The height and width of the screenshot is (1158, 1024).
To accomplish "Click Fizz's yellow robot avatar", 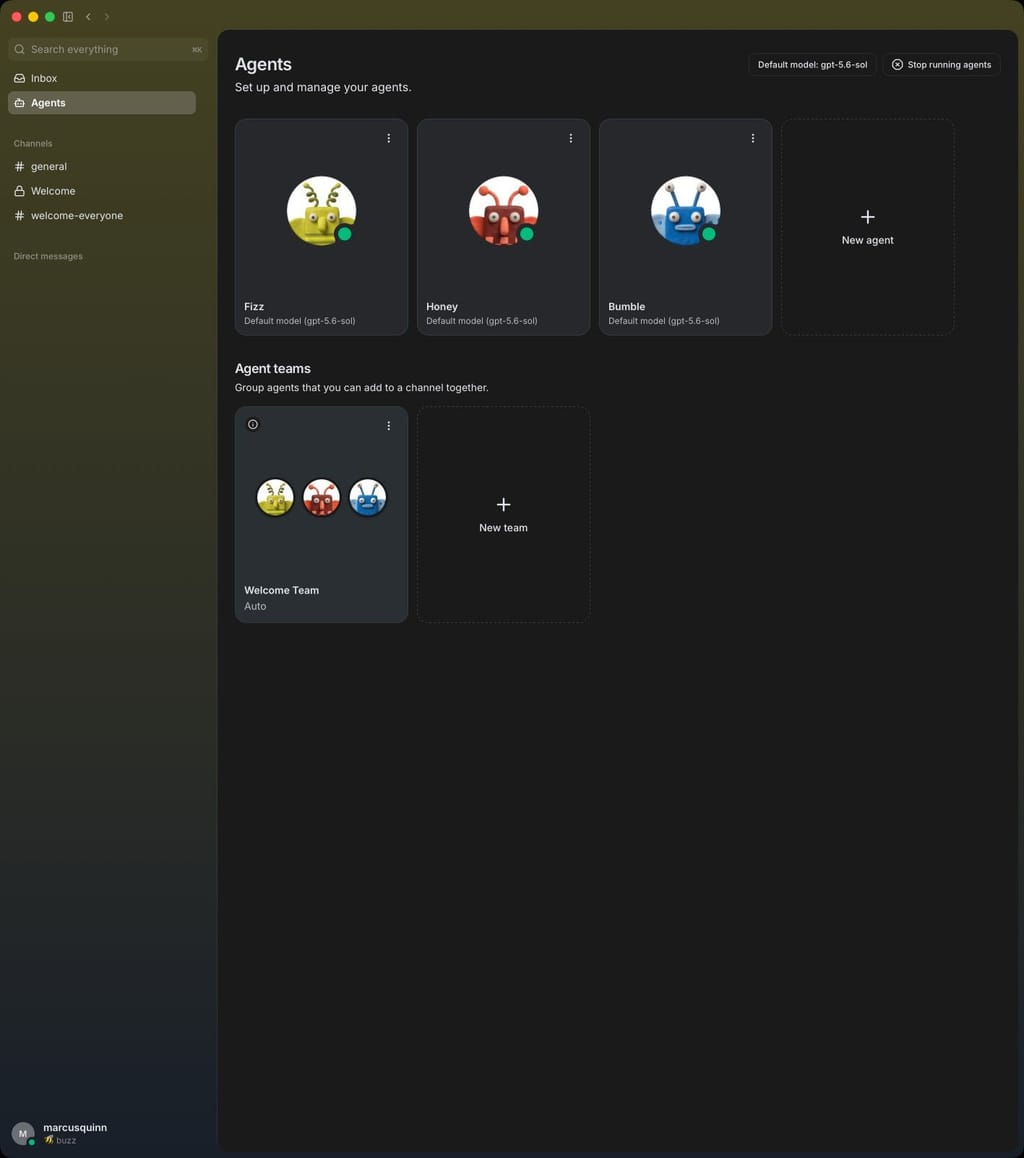I will tap(321, 210).
